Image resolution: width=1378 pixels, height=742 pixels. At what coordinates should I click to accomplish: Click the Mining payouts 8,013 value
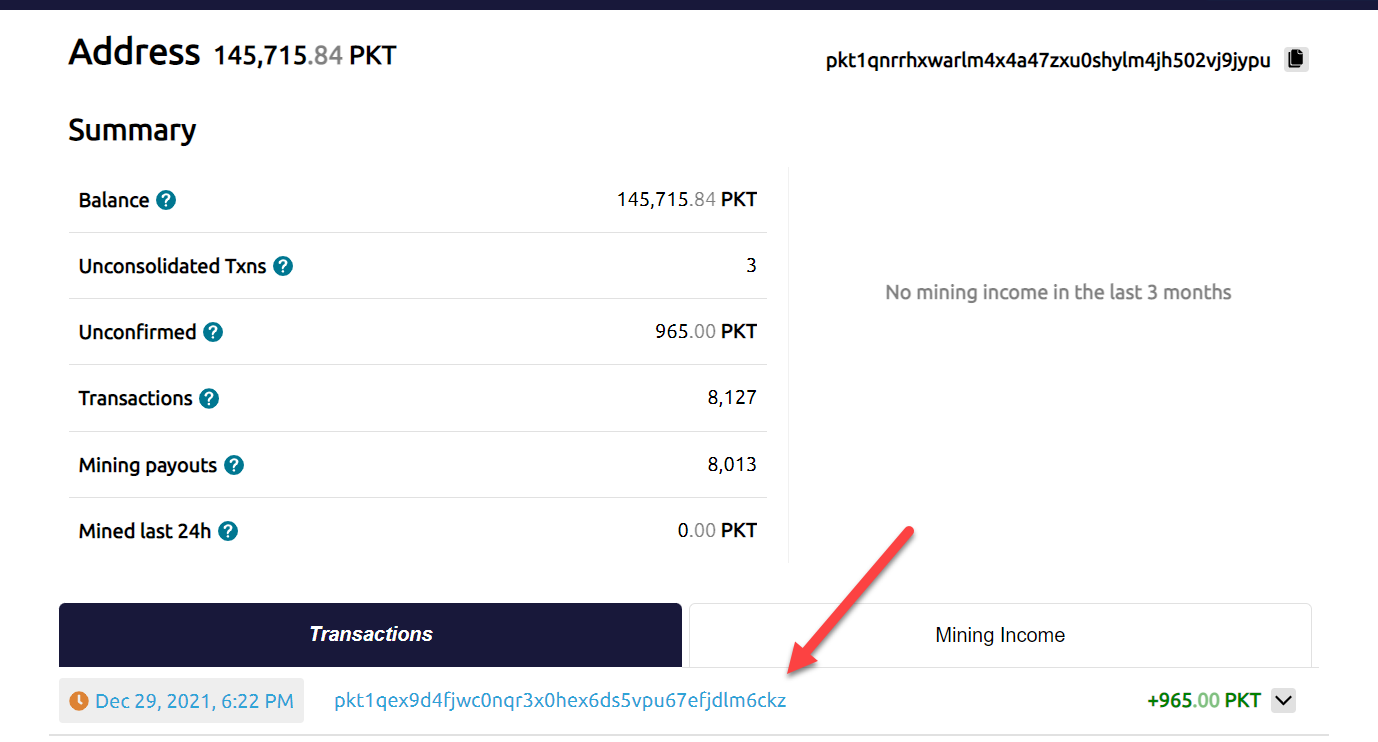pyautogui.click(x=732, y=465)
